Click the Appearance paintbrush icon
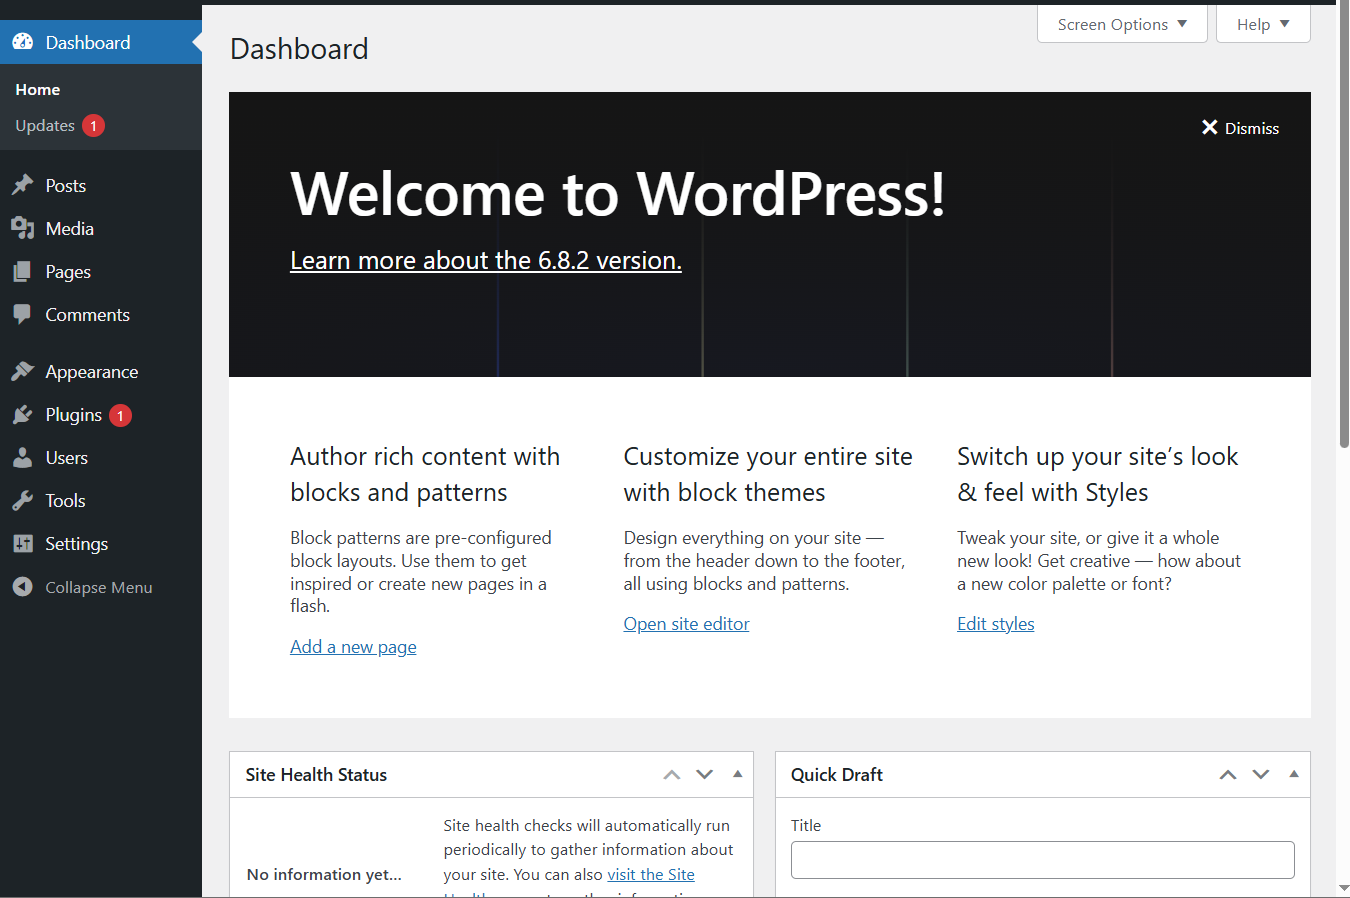 [x=22, y=371]
